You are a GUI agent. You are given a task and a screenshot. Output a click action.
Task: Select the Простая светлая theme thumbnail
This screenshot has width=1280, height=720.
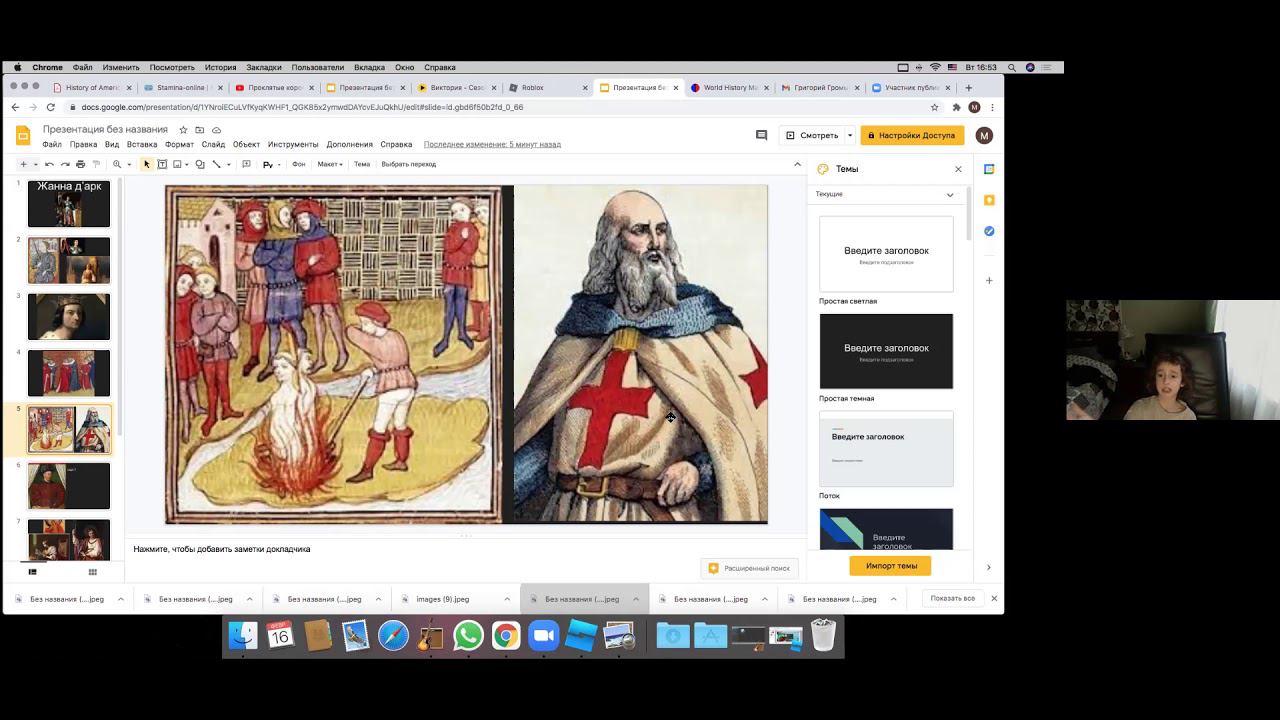pos(886,254)
